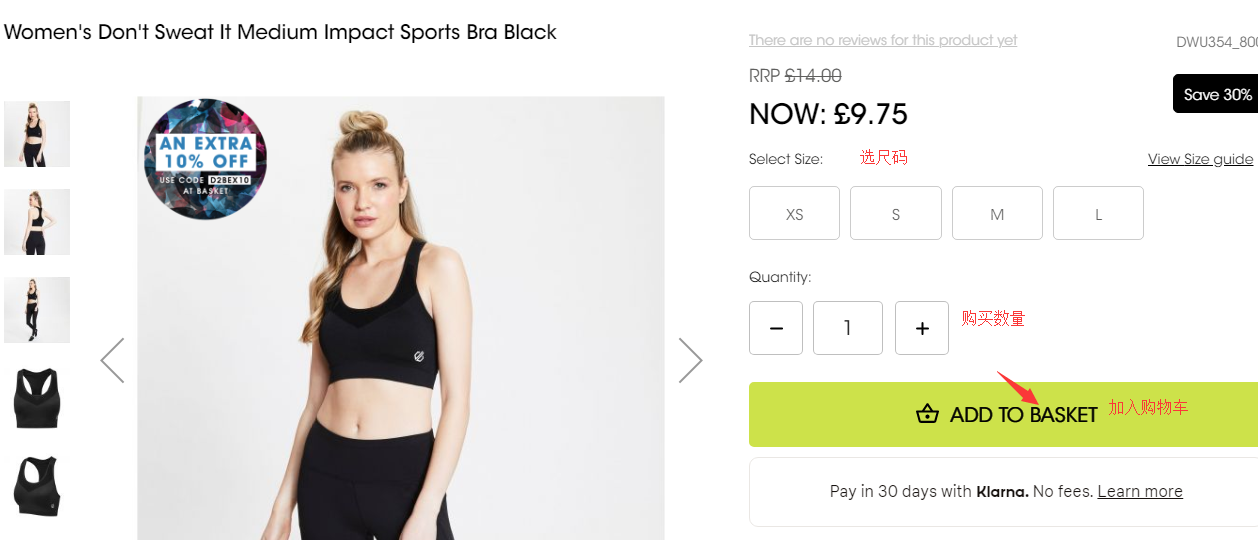Click the quantity input field
Image resolution: width=1258 pixels, height=540 pixels.
tap(848, 328)
